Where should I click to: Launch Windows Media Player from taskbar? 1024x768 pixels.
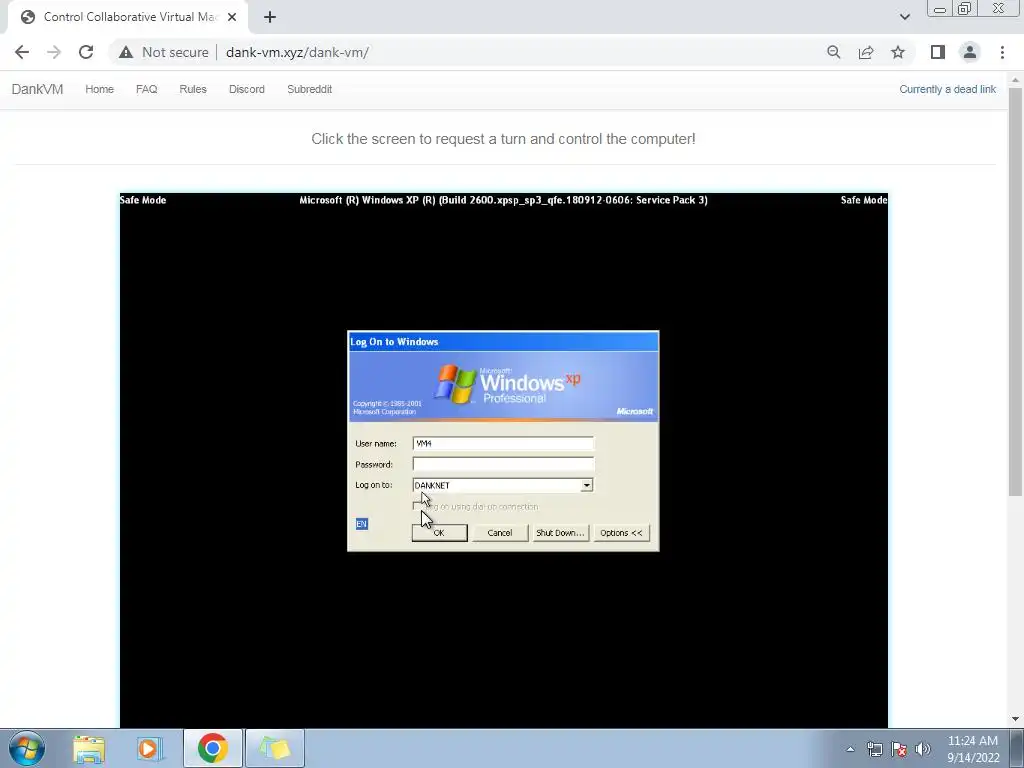click(150, 748)
